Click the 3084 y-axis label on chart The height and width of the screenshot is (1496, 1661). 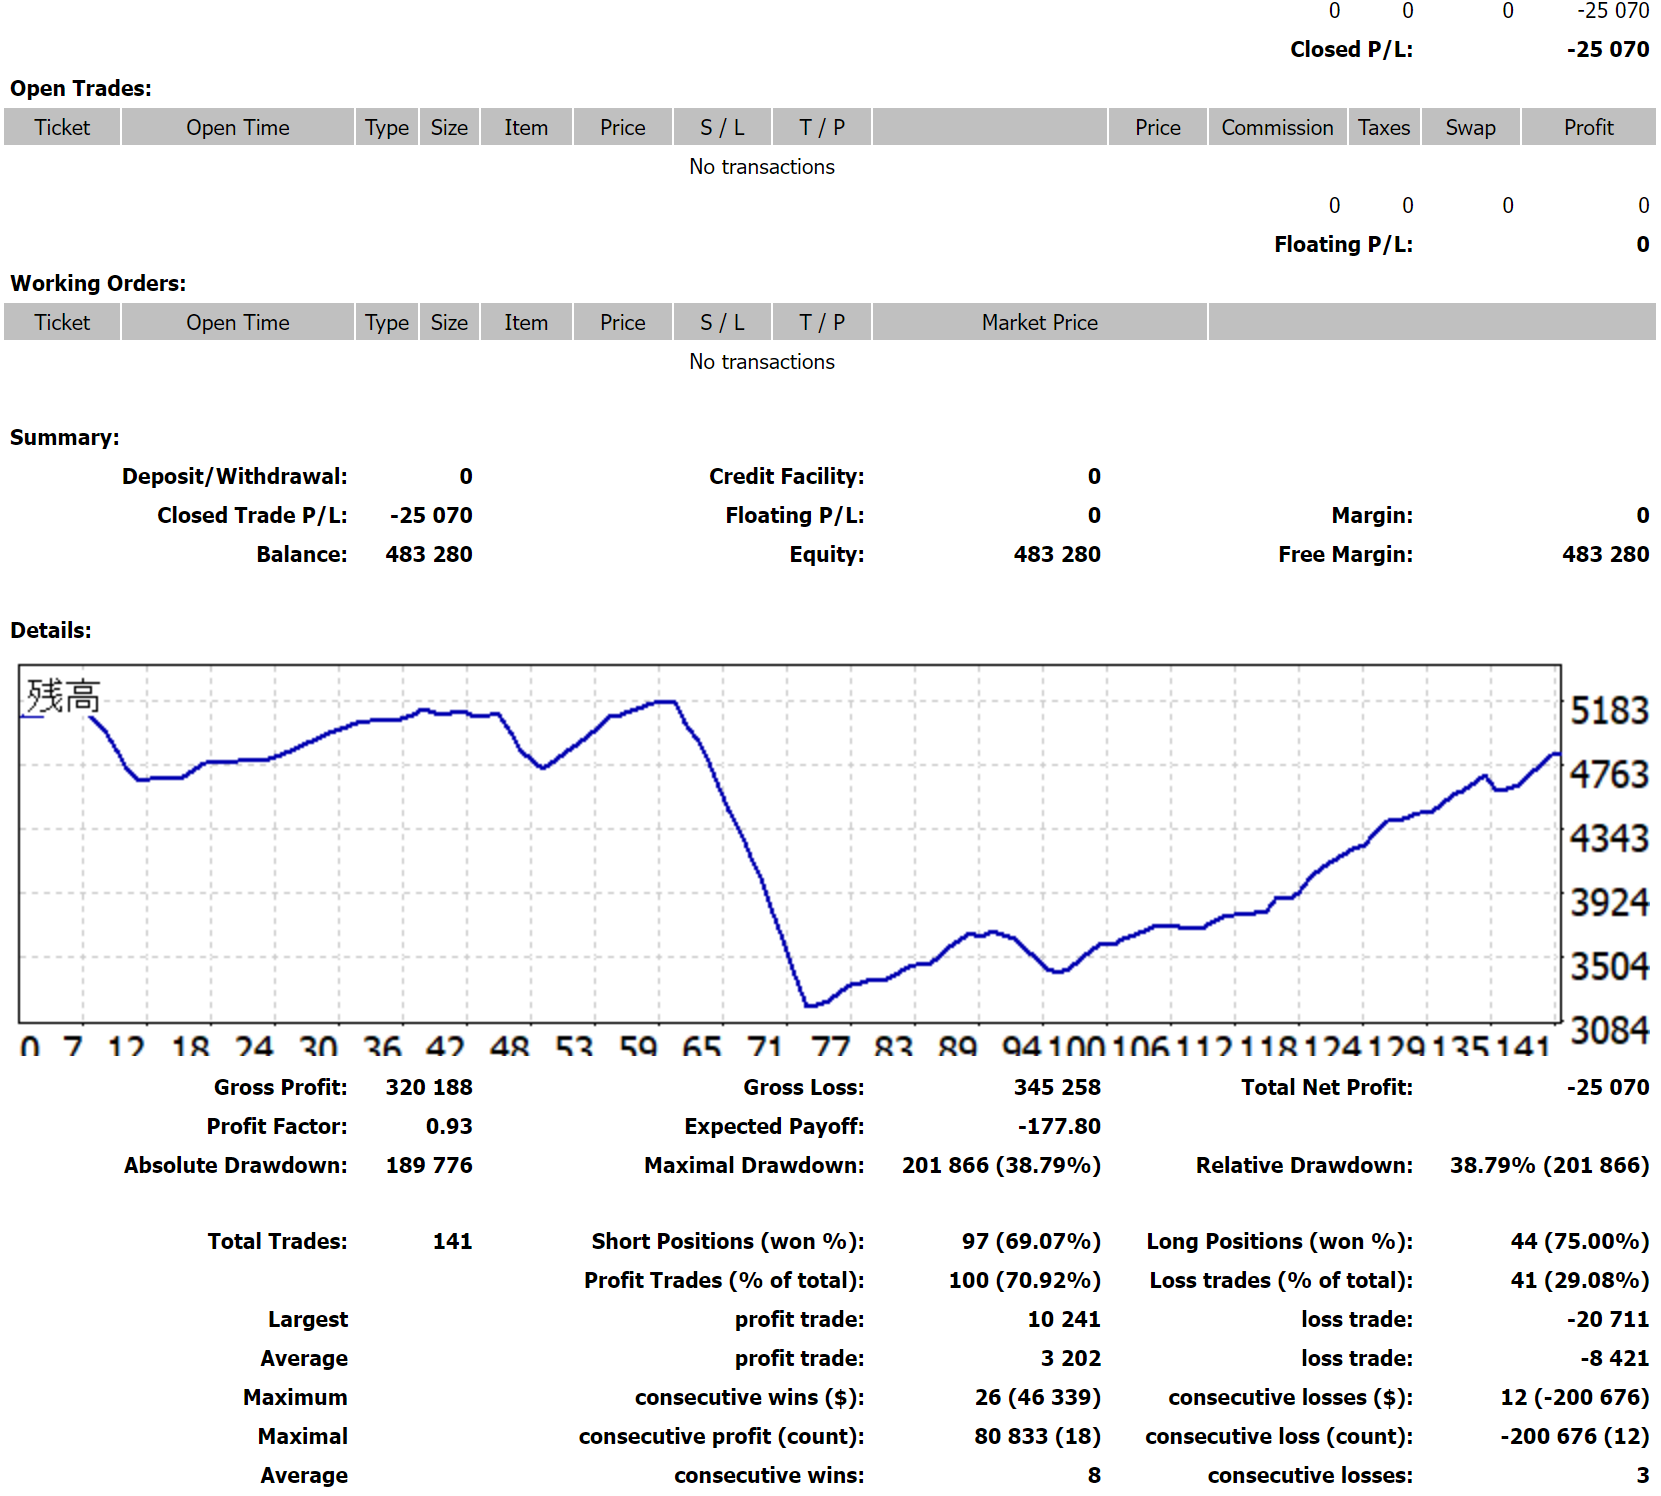click(x=1609, y=1030)
